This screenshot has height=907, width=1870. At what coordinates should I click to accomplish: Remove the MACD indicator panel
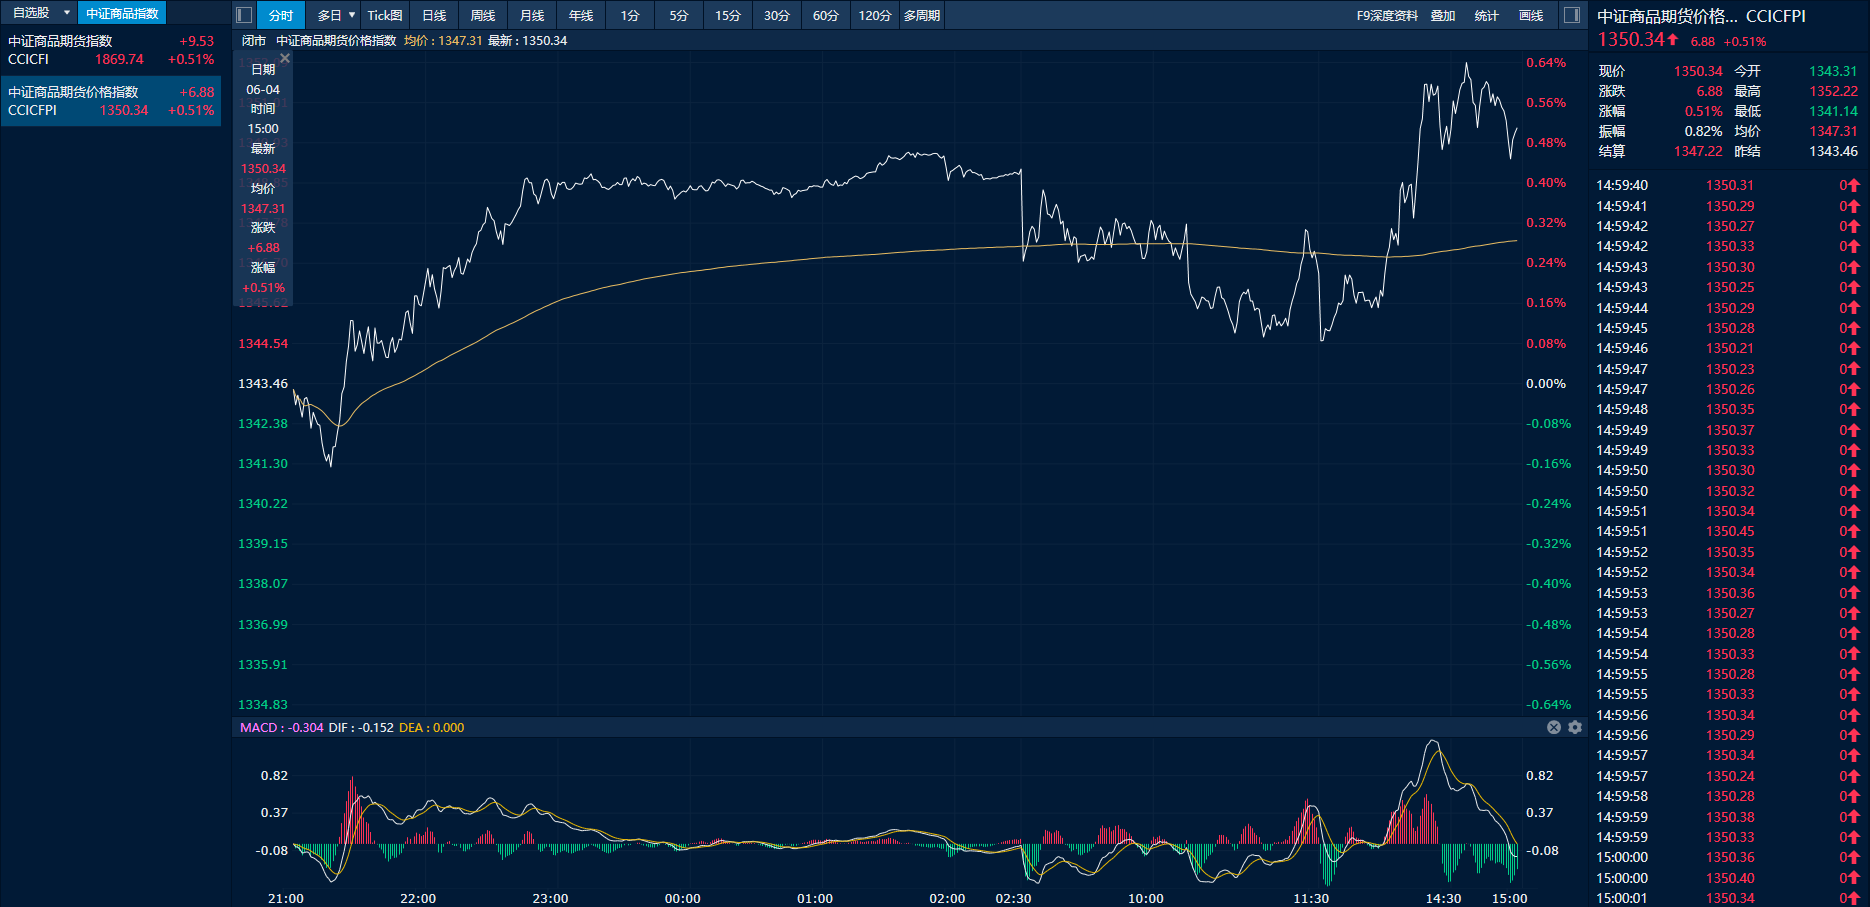click(1554, 727)
